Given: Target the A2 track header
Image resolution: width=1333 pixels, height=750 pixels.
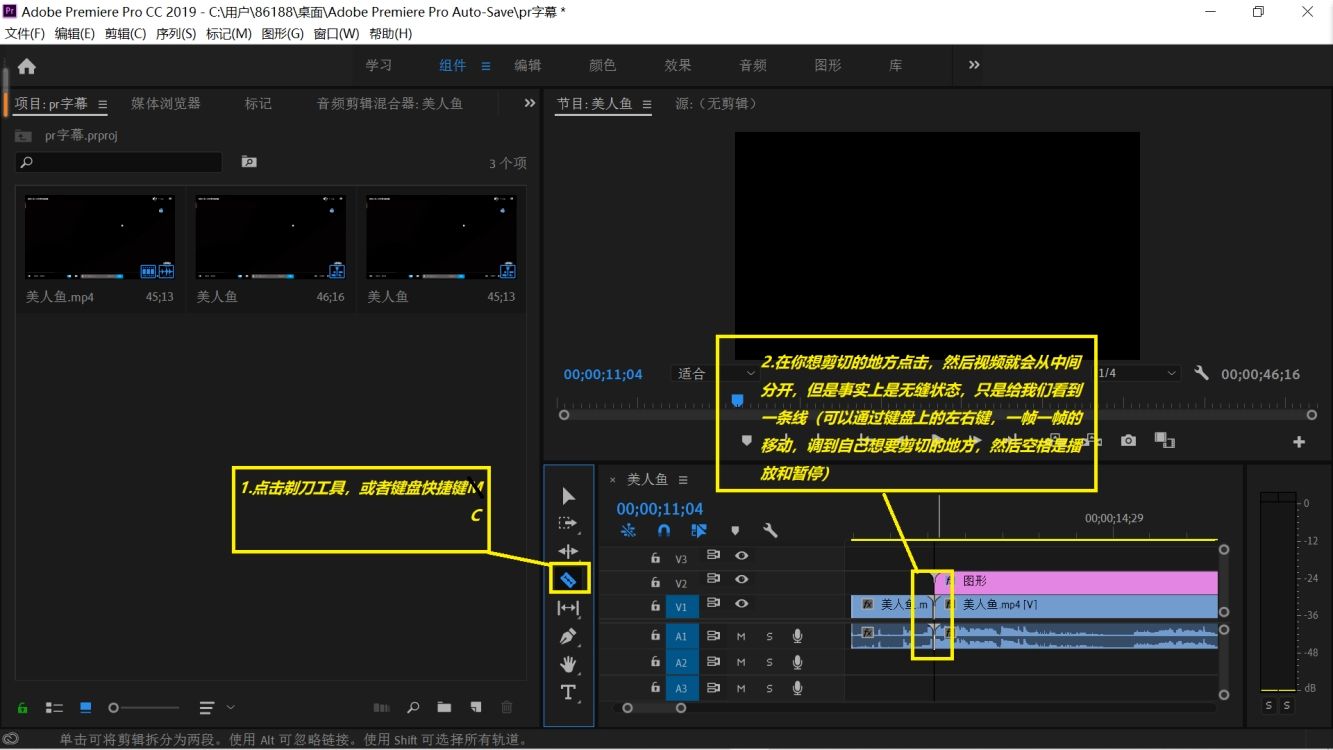Looking at the screenshot, I should tap(681, 662).
